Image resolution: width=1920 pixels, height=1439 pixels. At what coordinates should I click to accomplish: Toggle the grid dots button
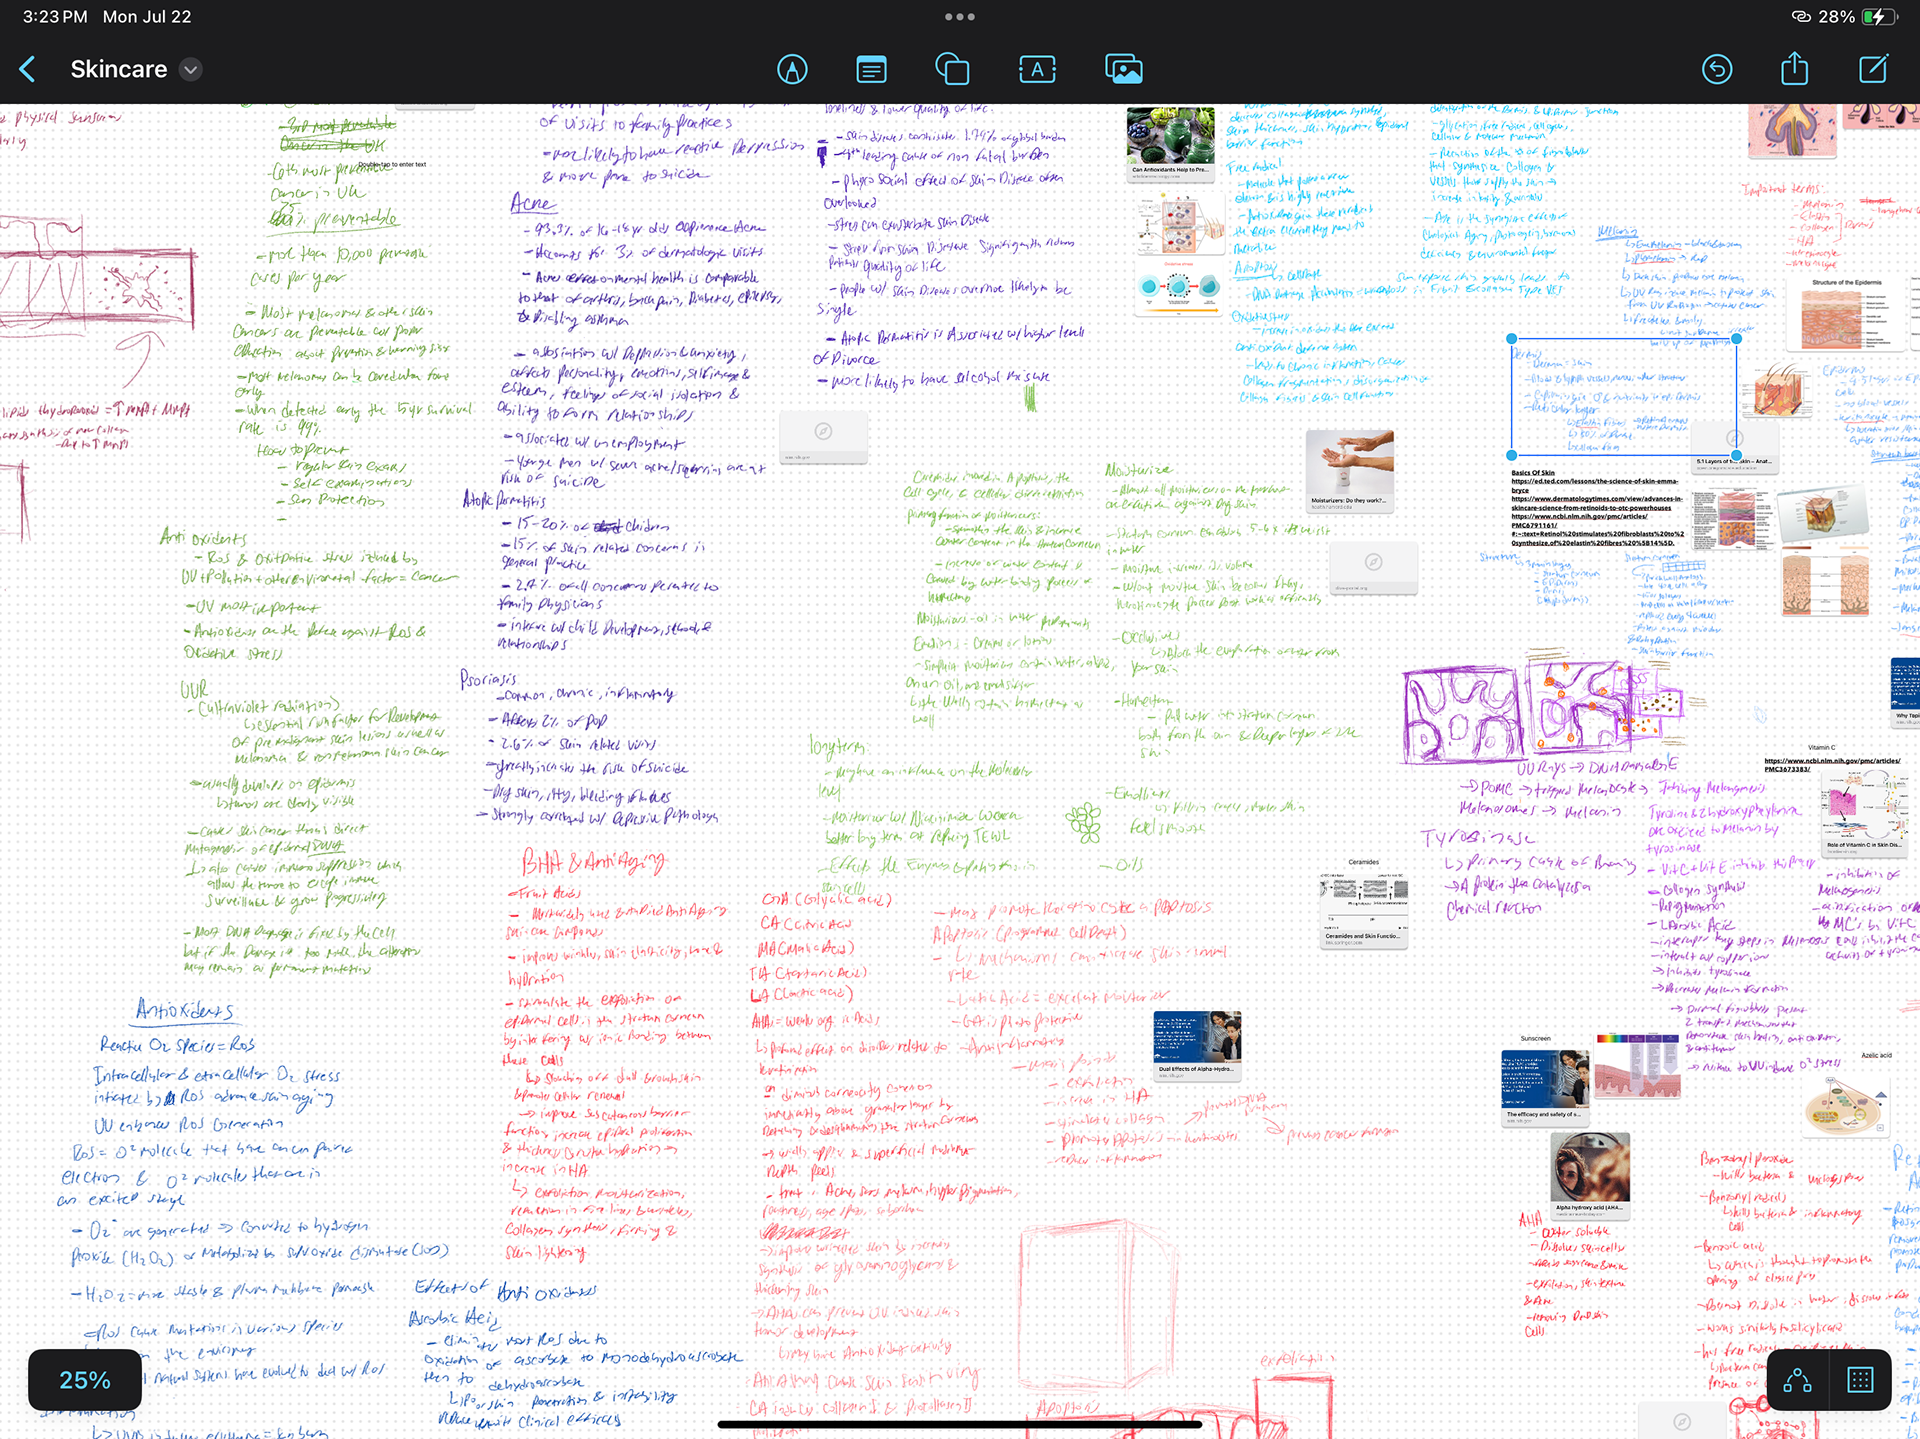pos(1860,1381)
